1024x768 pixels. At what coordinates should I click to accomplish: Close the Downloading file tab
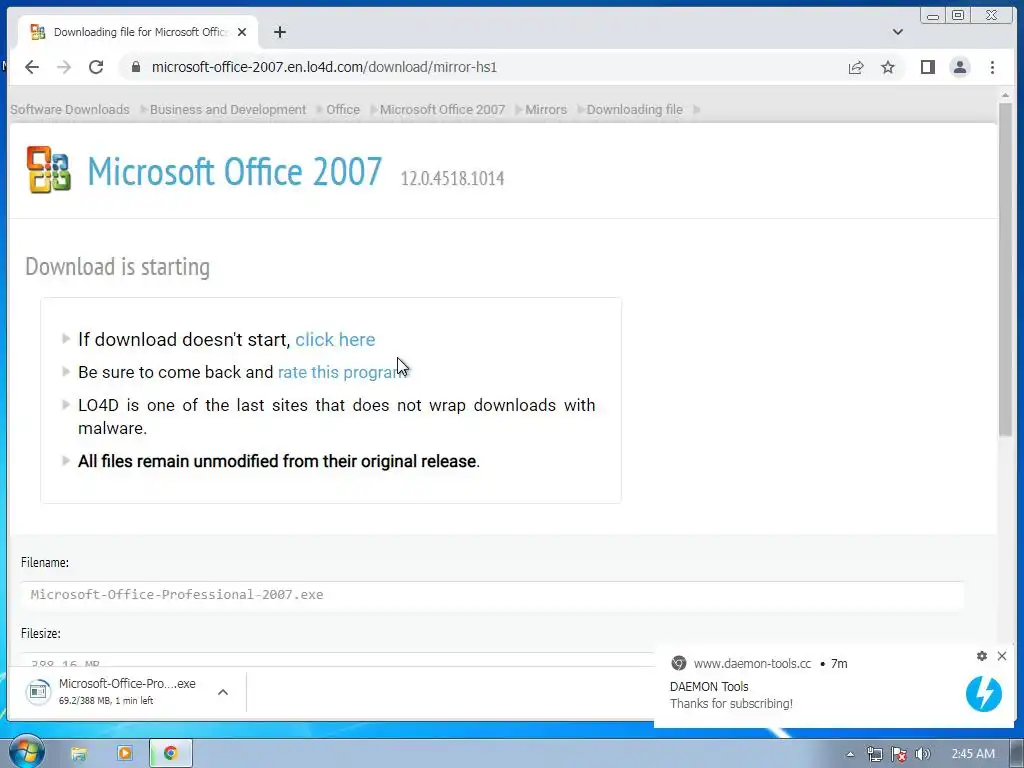[x=242, y=32]
